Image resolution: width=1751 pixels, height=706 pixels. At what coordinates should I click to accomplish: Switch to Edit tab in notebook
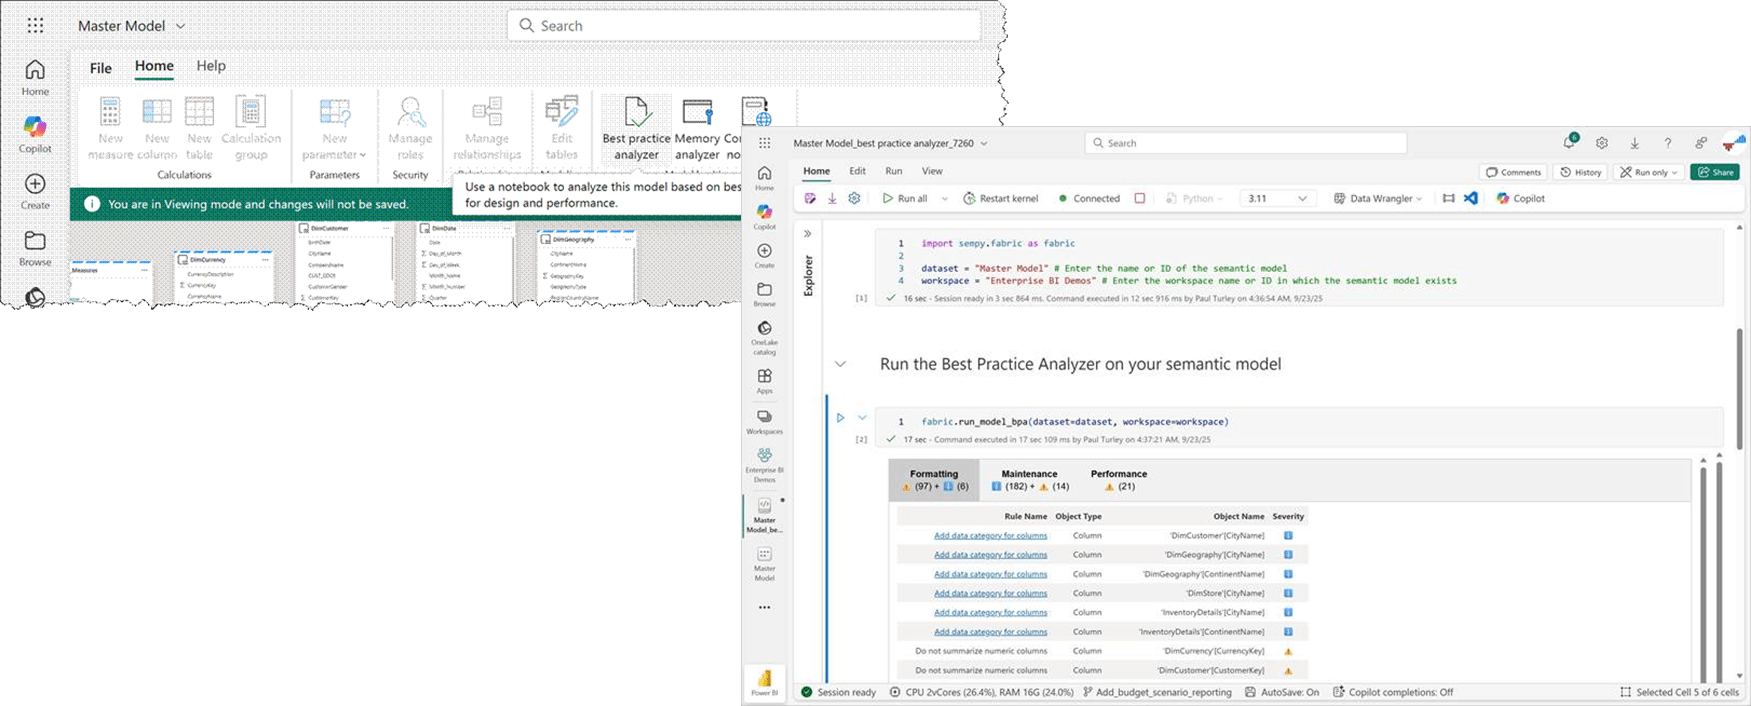[857, 171]
